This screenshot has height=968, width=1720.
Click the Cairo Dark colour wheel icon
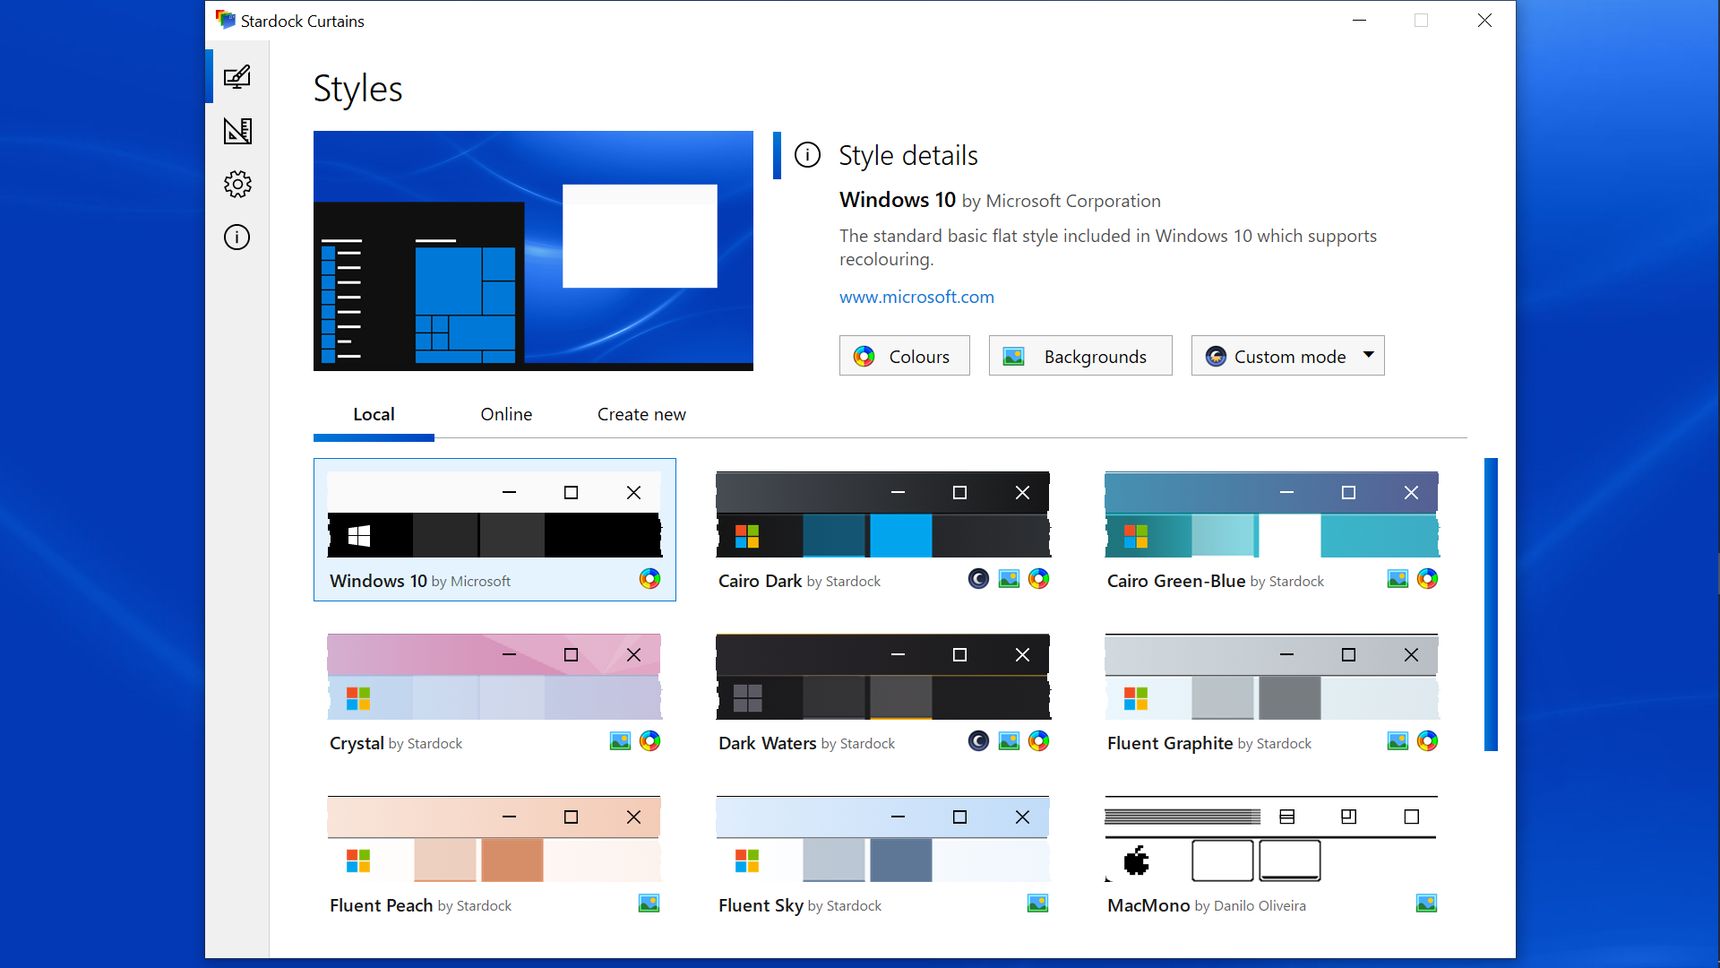1039,578
